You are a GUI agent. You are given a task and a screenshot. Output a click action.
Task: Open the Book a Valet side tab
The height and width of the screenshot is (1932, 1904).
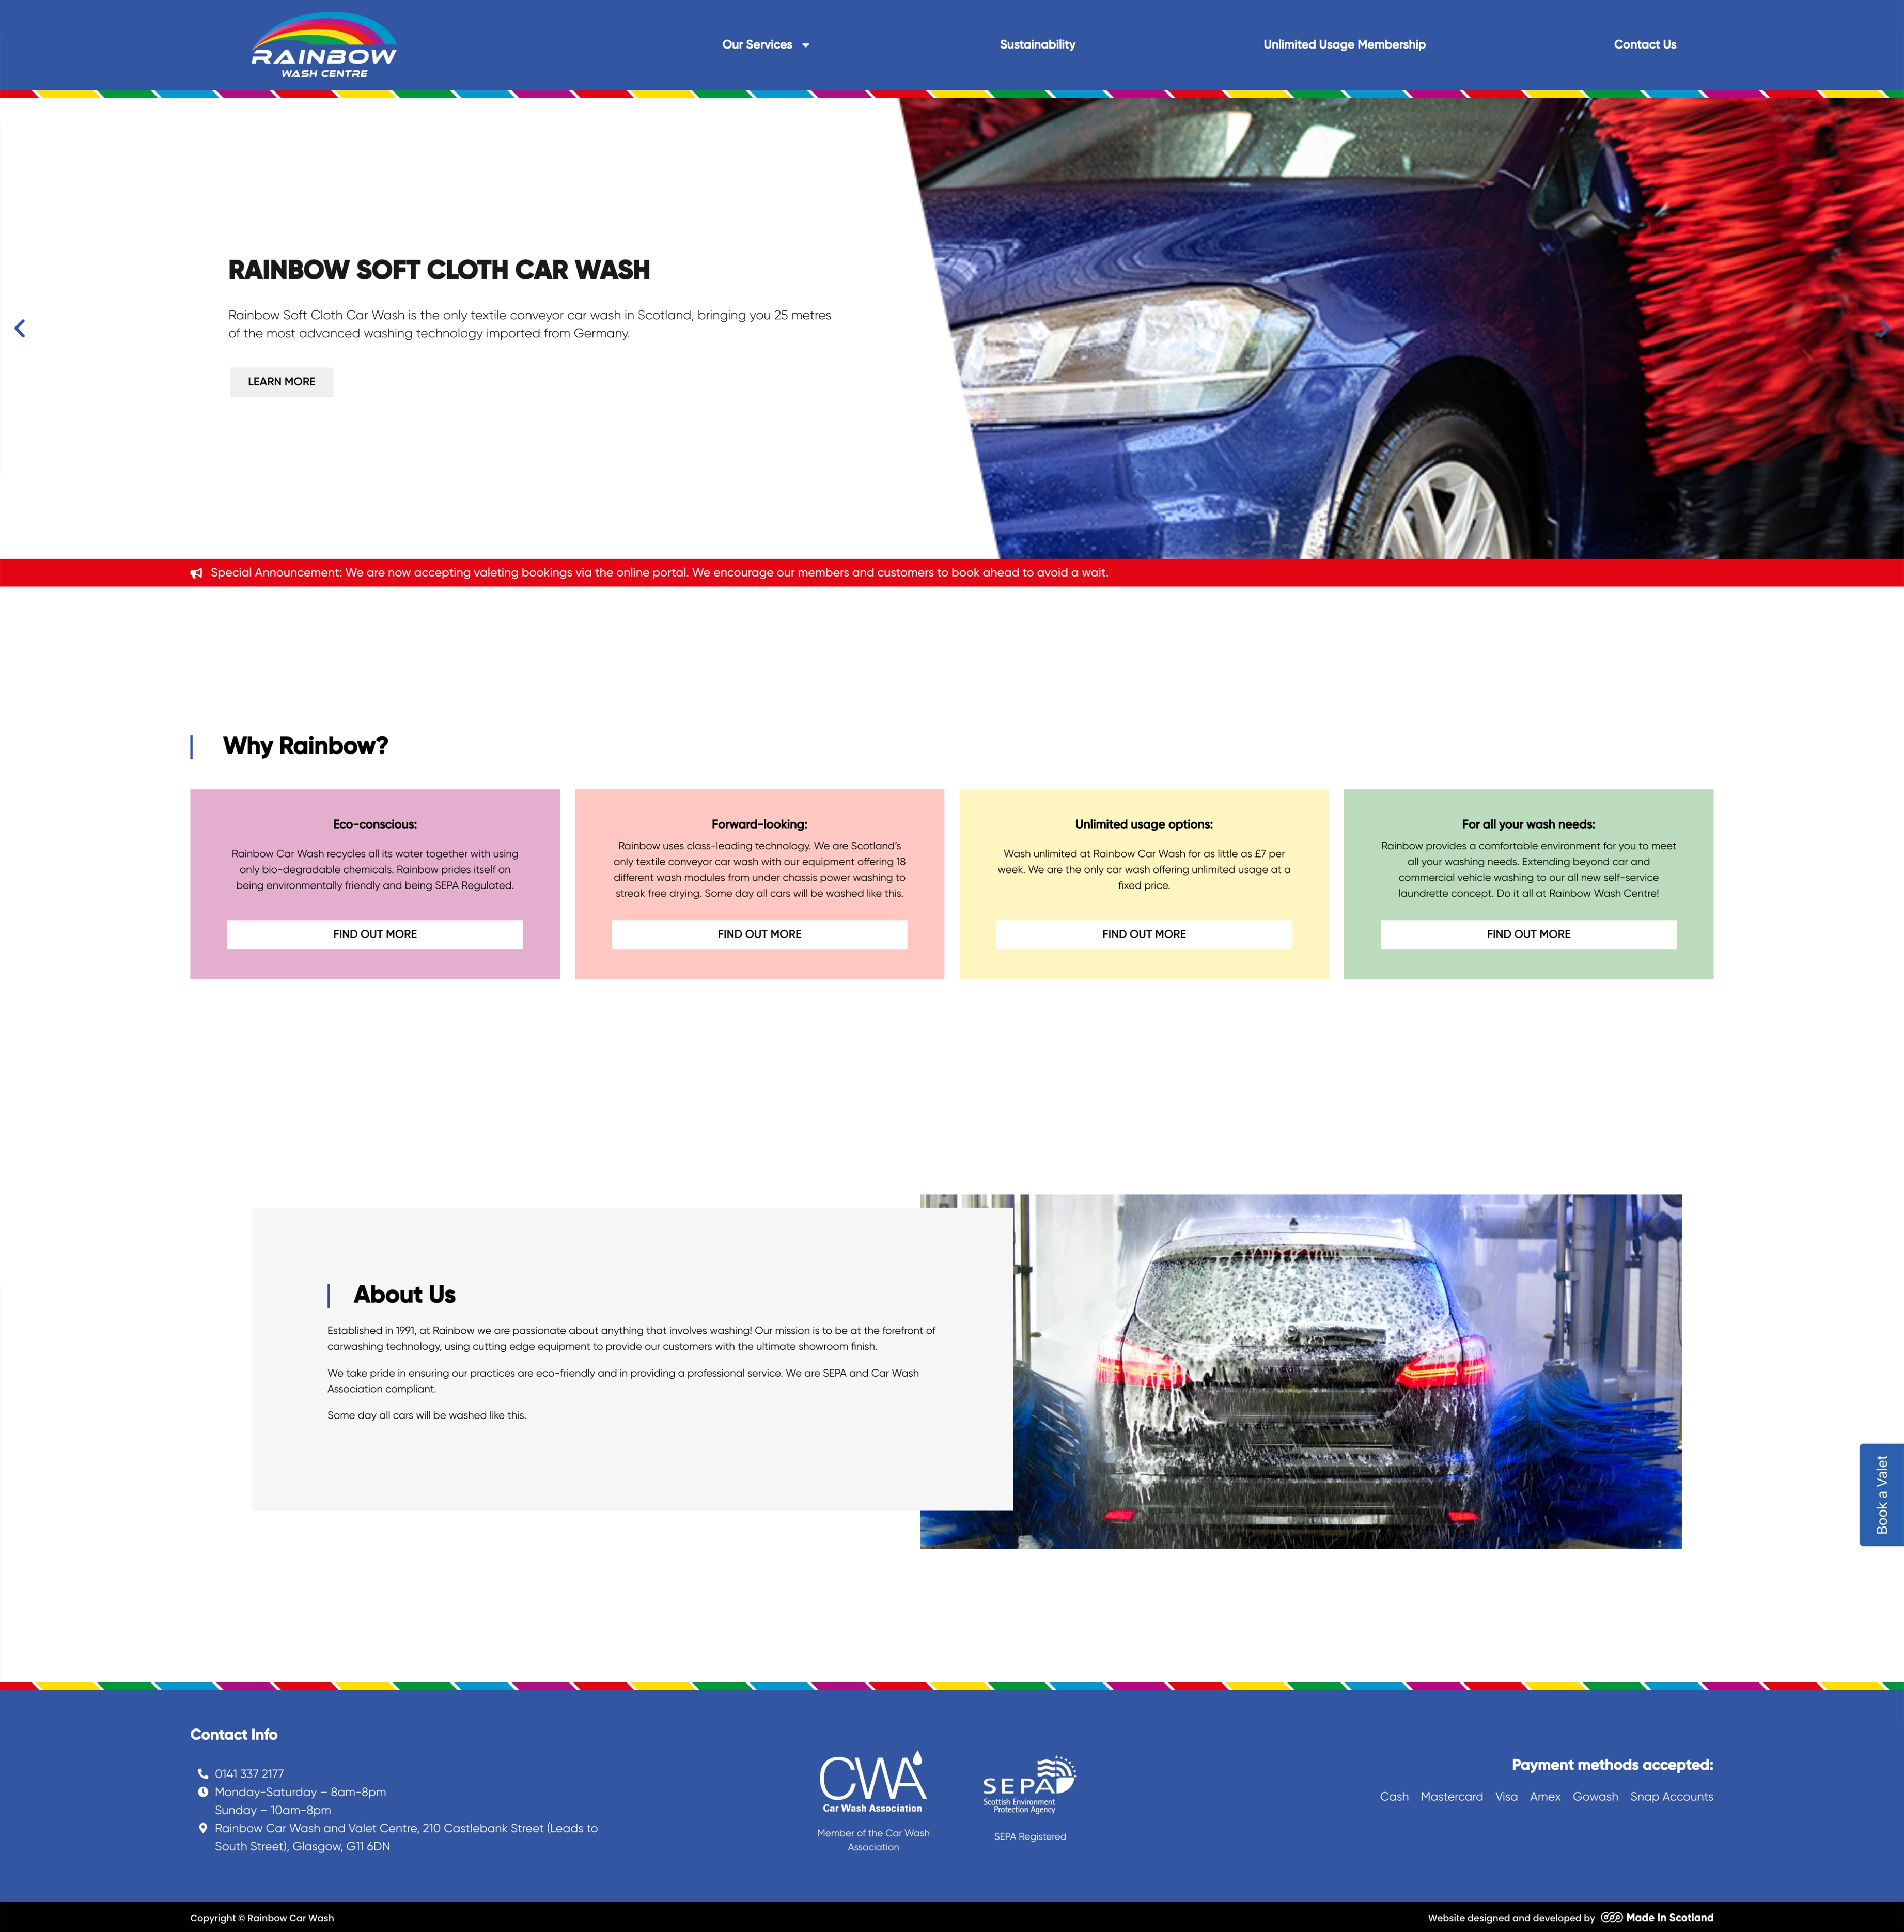1881,1494
